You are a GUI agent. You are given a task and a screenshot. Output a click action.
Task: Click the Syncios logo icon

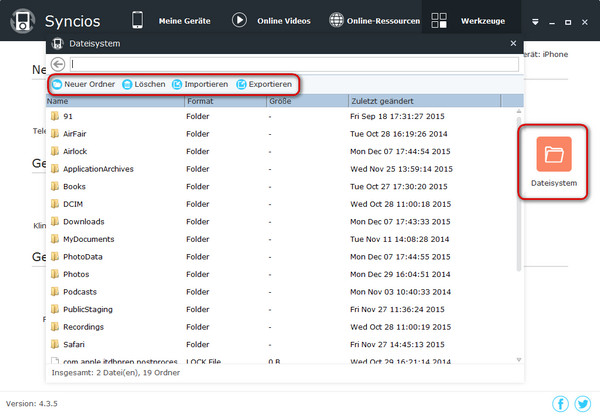(23, 21)
